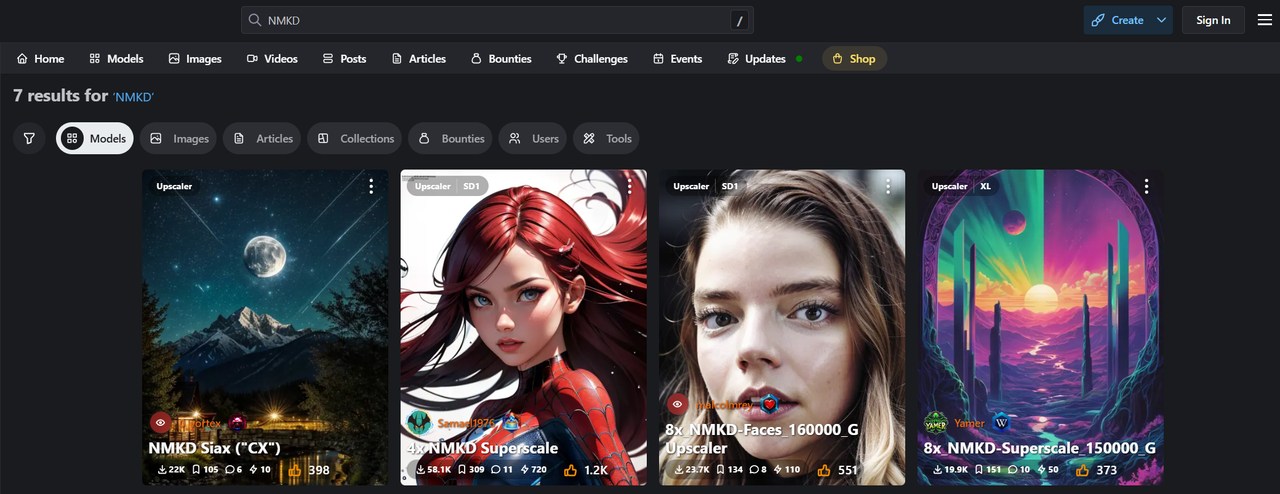Select the Images search filter pill
Viewport: 1280px width, 494px height.
pos(180,139)
